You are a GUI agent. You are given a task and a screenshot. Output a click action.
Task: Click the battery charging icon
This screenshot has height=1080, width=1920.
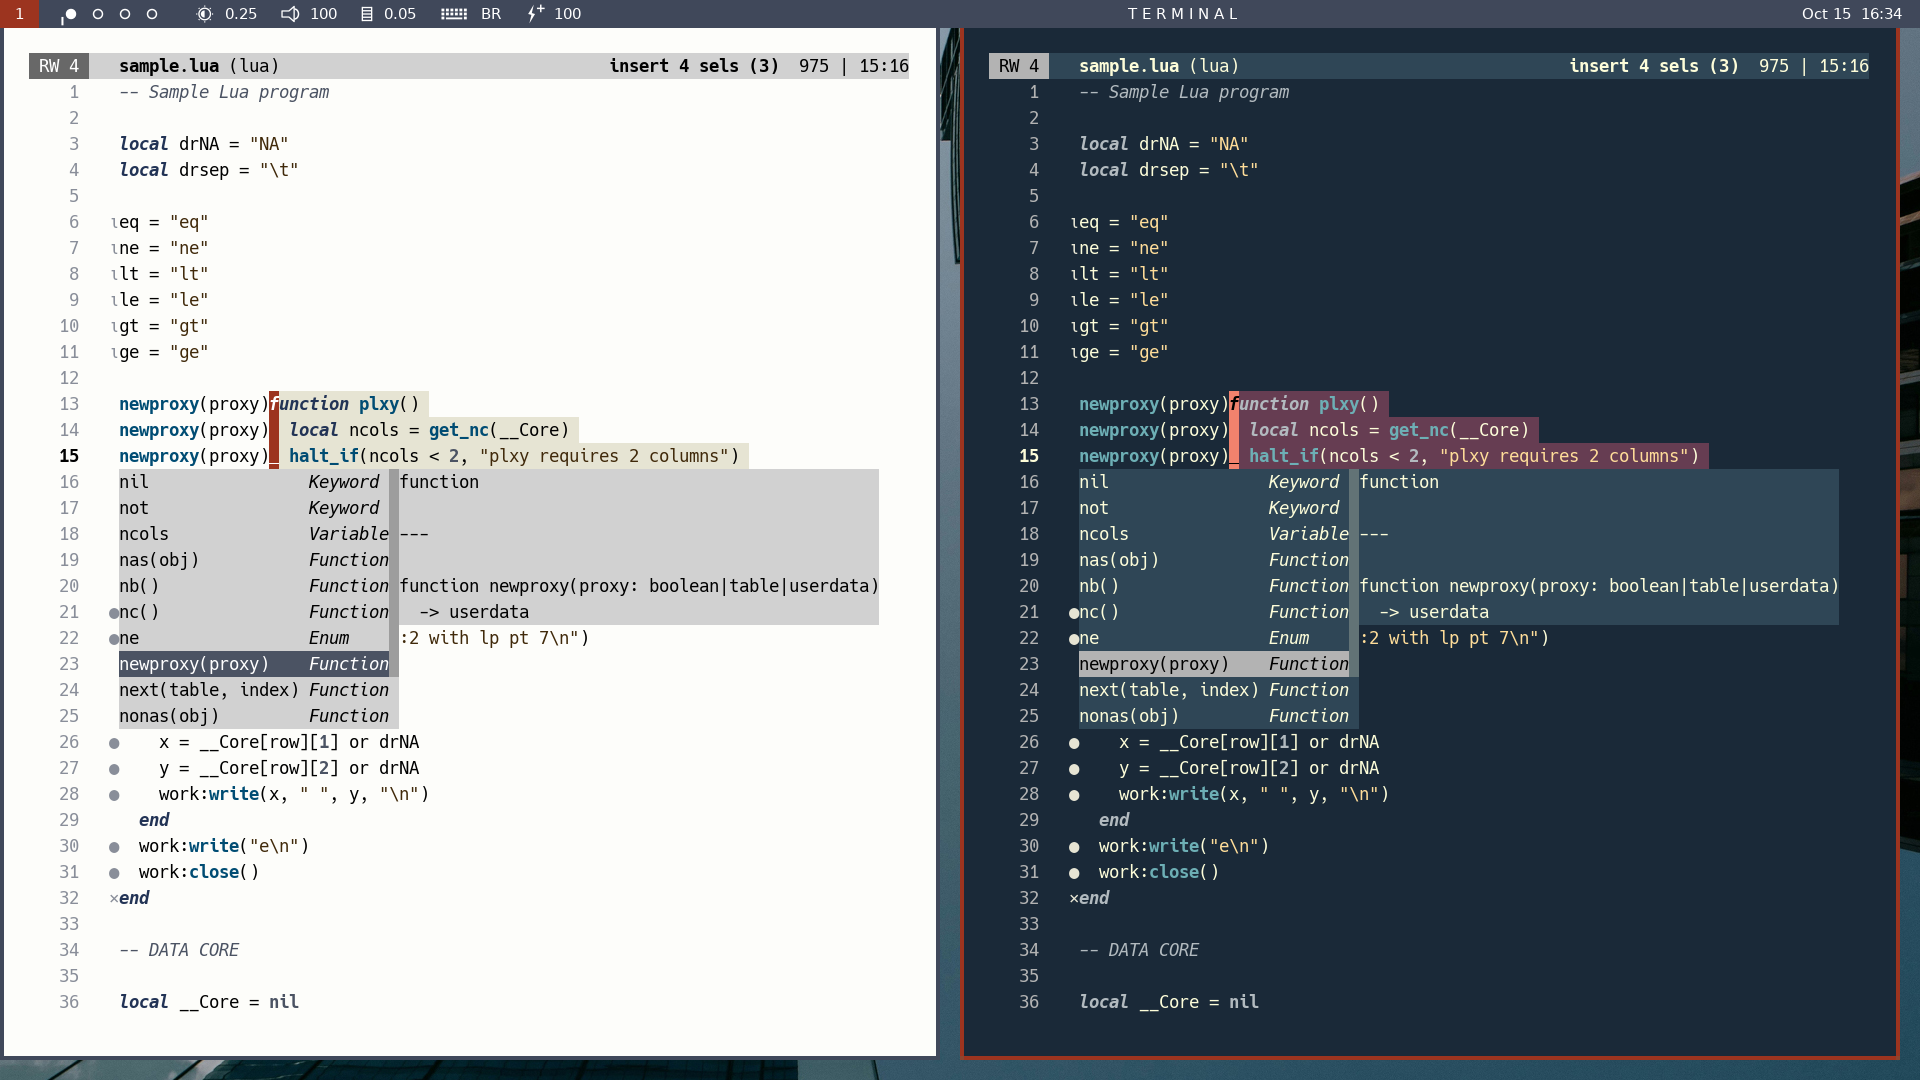pyautogui.click(x=535, y=14)
